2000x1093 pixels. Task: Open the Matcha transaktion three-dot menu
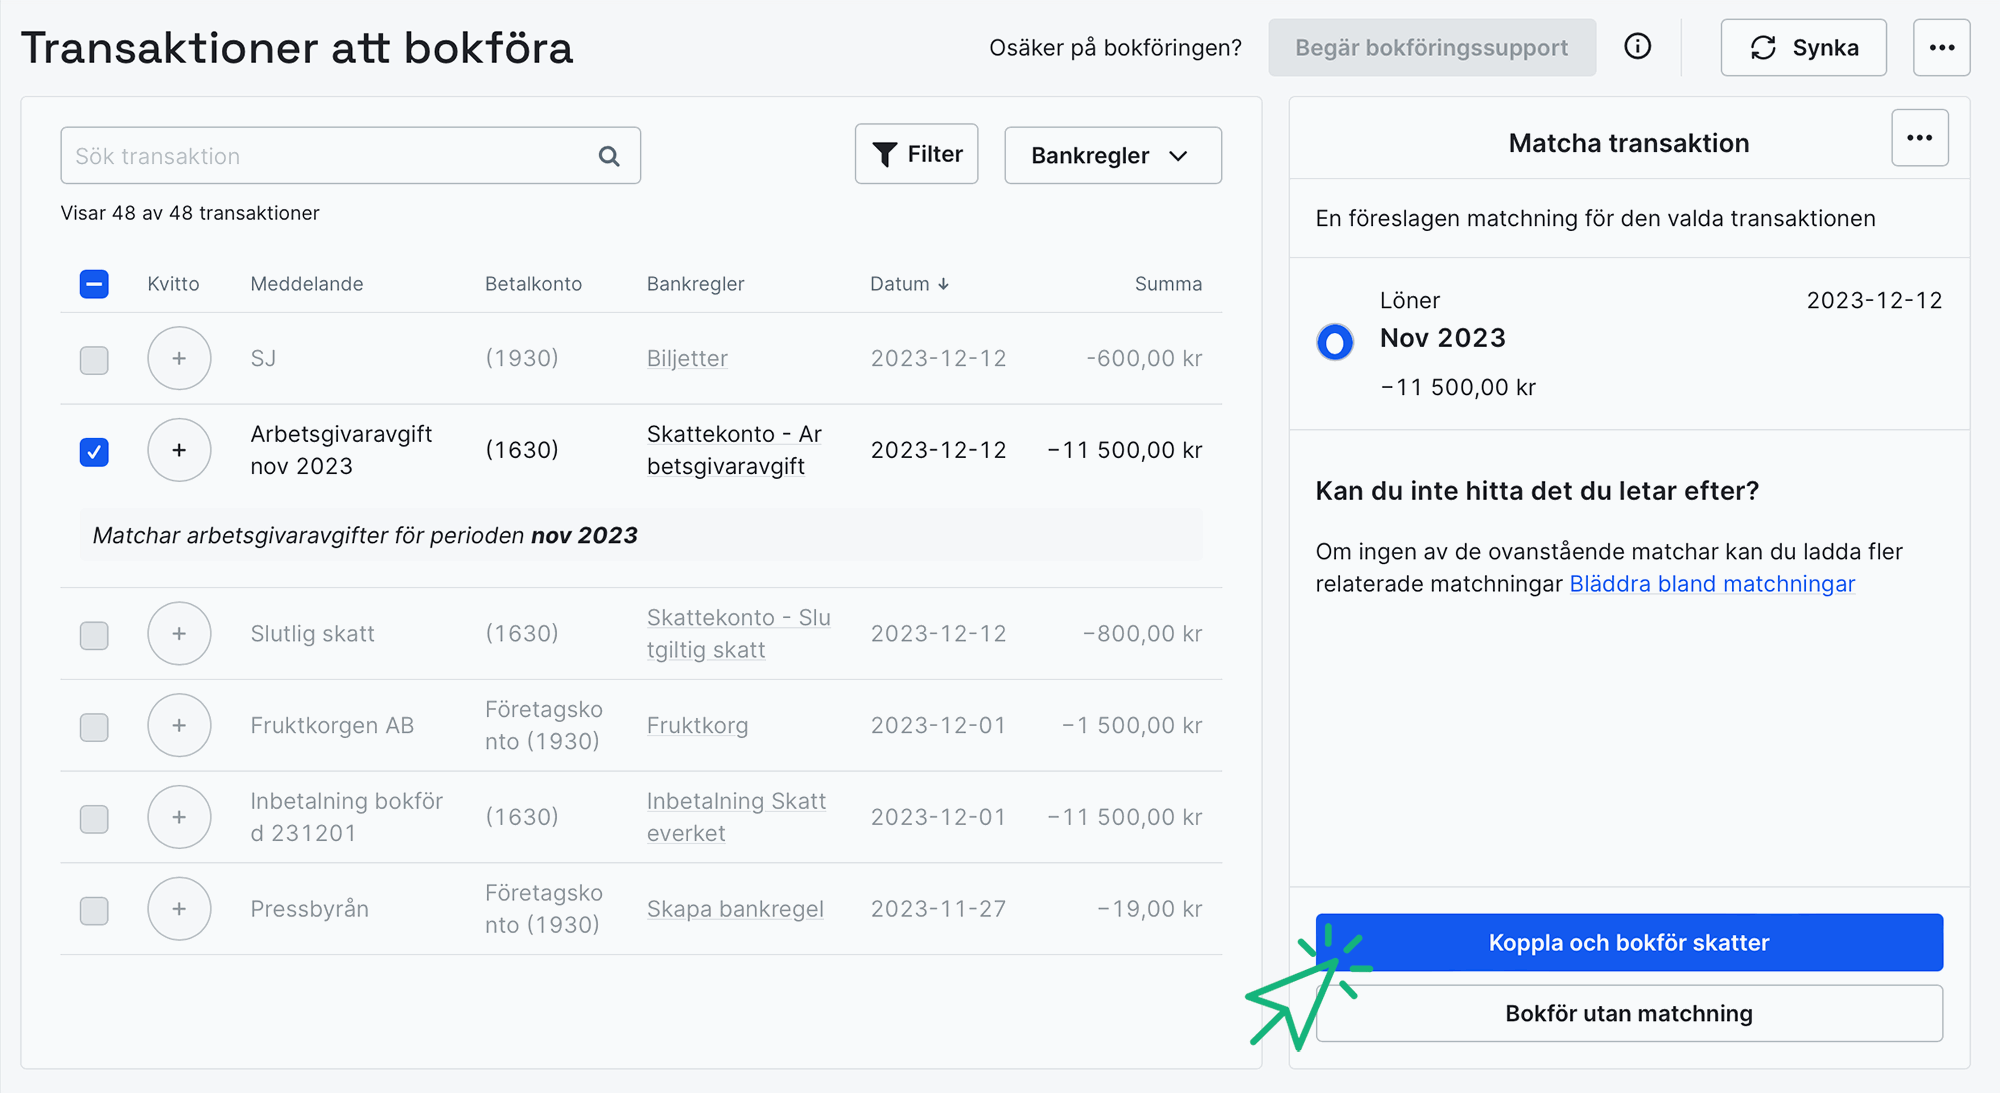click(x=1919, y=139)
